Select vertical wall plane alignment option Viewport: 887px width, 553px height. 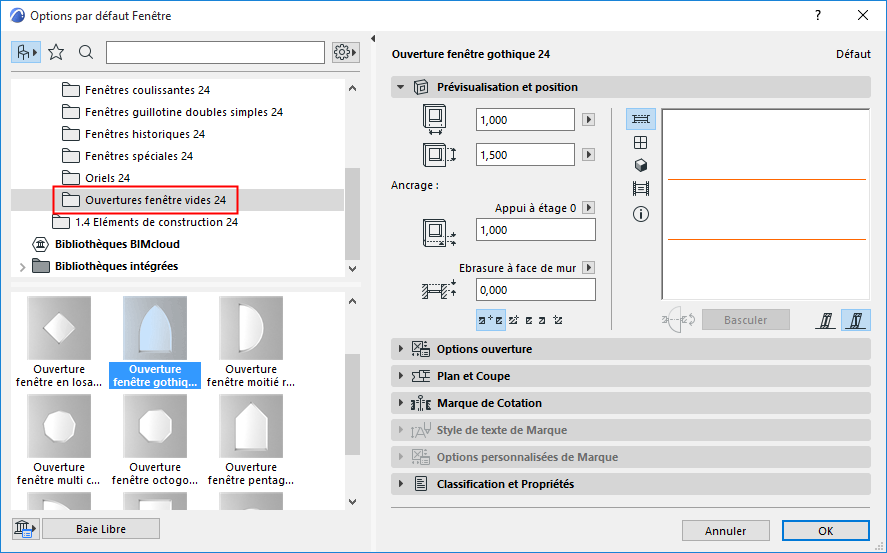[x=826, y=321]
